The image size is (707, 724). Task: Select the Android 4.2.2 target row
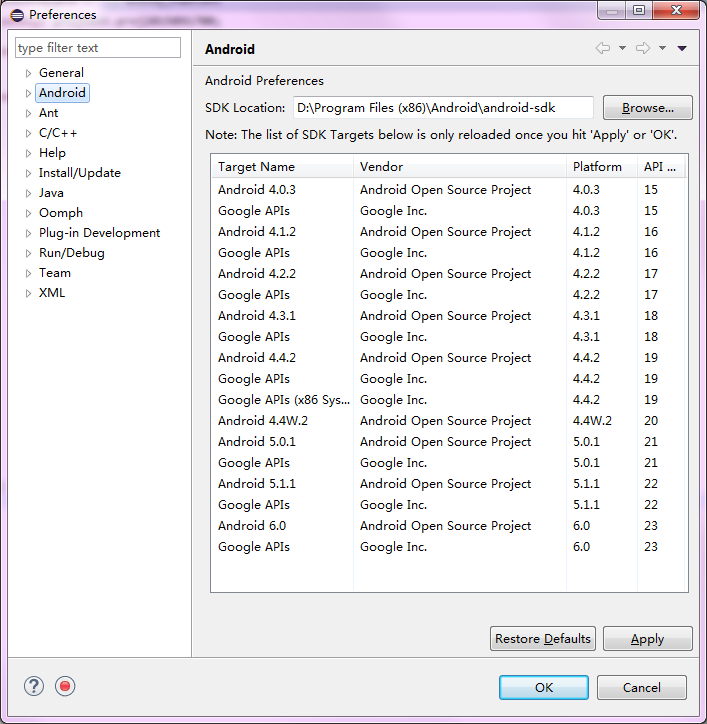[x=449, y=274]
